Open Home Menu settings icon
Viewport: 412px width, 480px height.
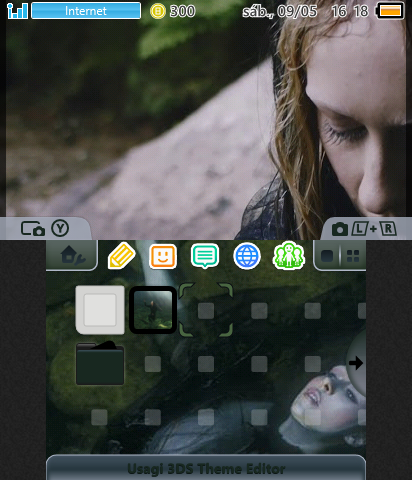click(72, 256)
